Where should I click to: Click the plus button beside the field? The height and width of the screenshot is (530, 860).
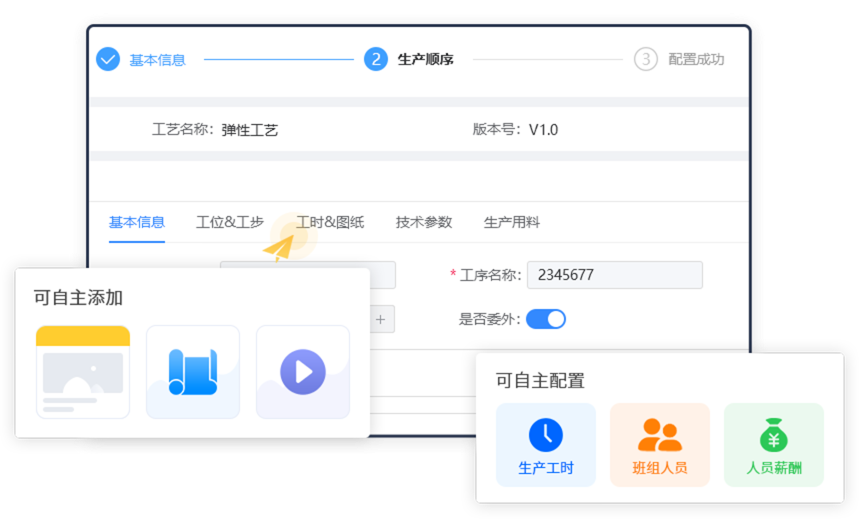pos(381,319)
